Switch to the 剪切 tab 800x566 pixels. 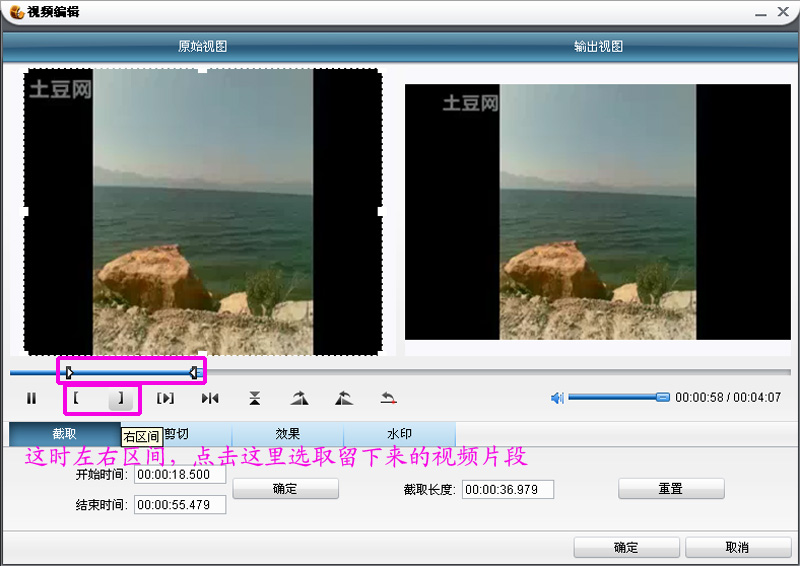[x=176, y=434]
